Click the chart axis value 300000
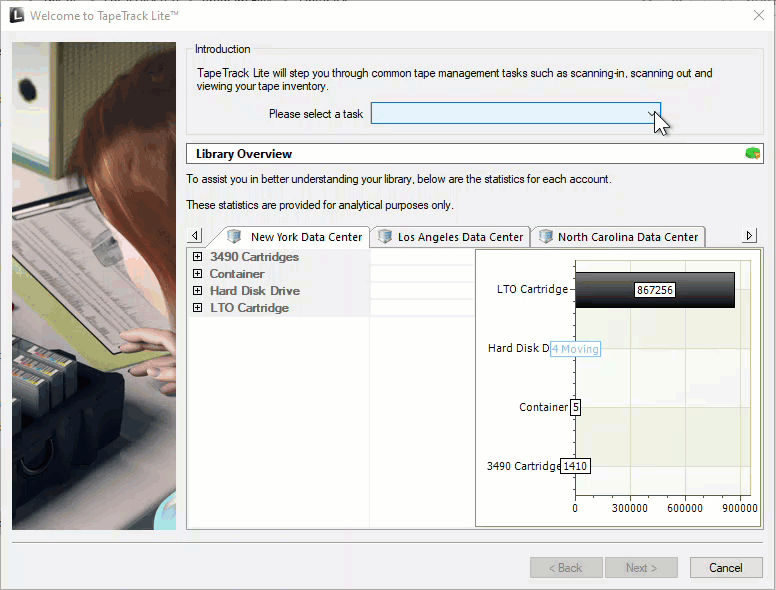 [630, 508]
